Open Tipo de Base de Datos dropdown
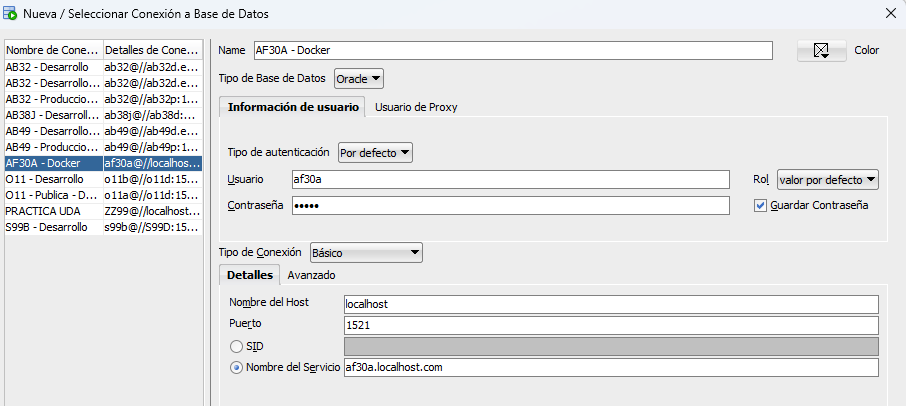The image size is (906, 406). coord(359,78)
